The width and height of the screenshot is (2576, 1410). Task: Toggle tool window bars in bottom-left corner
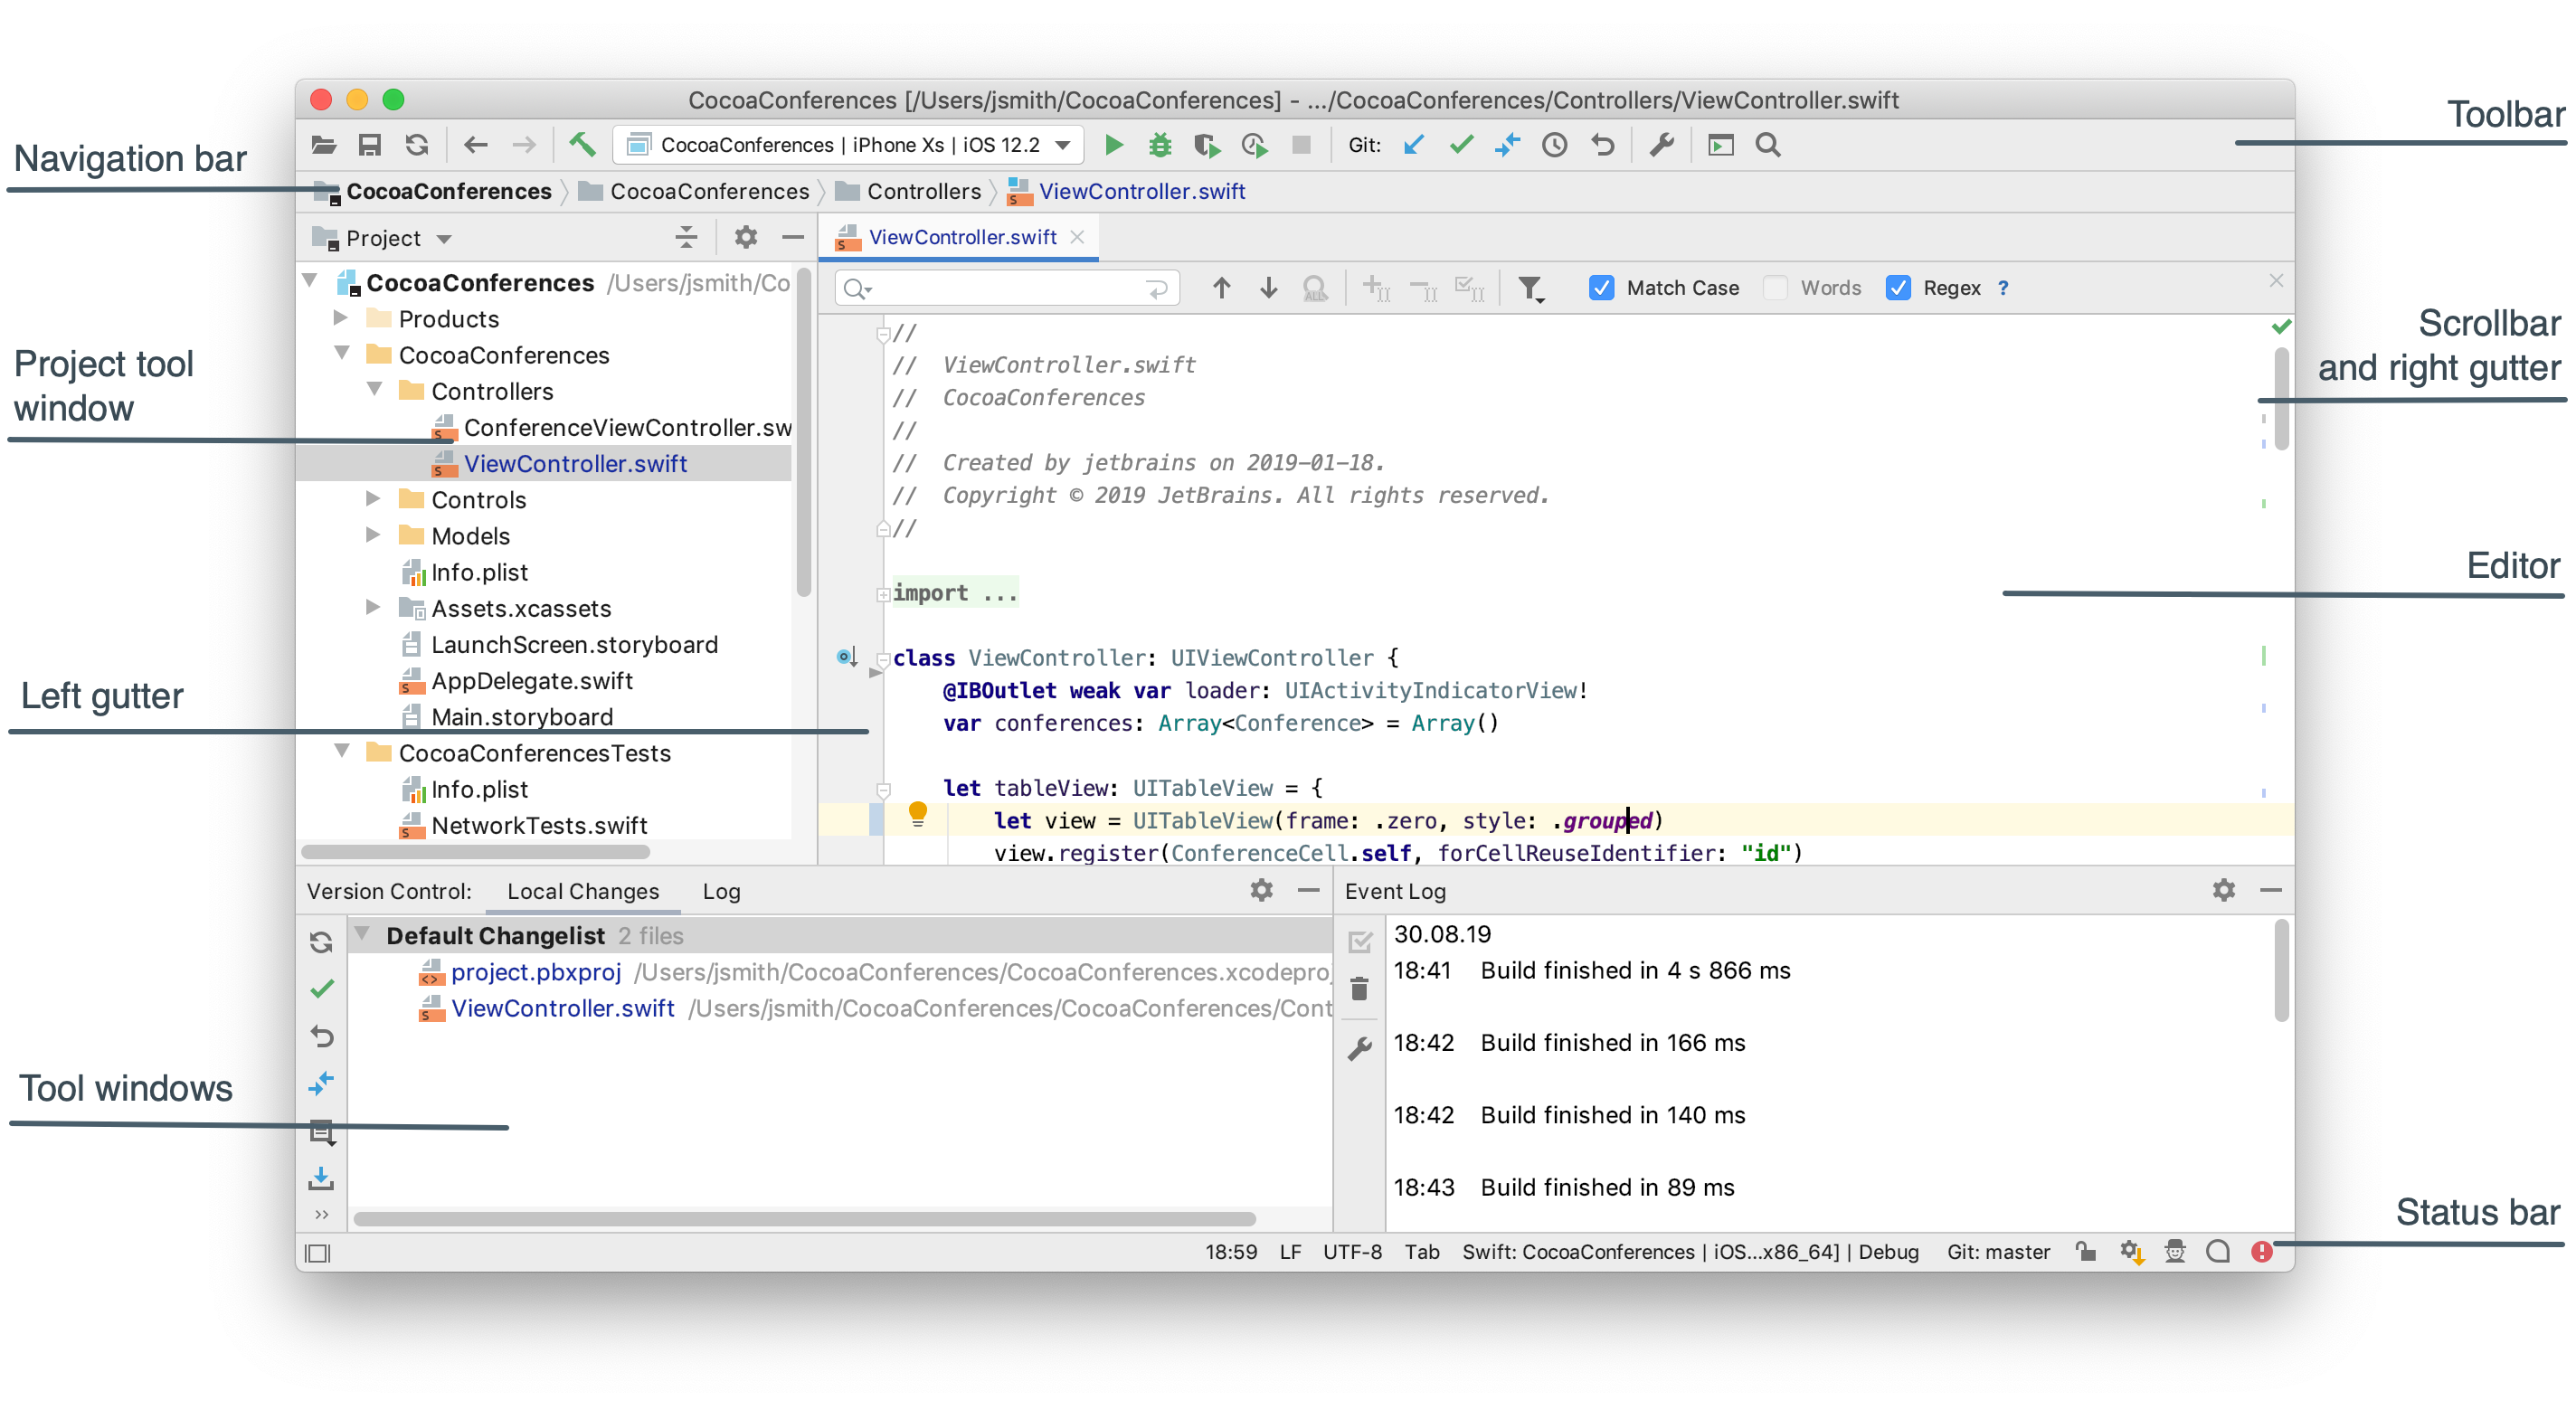click(318, 1253)
